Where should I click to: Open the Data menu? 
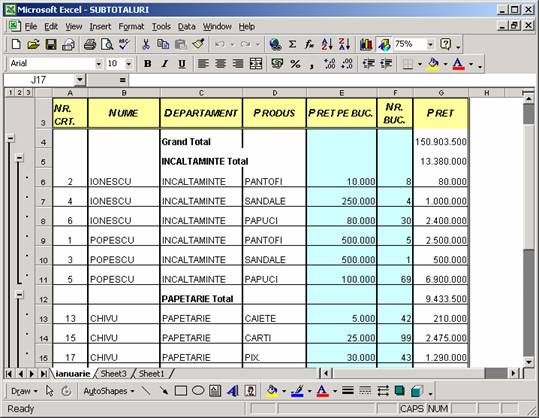(x=187, y=26)
